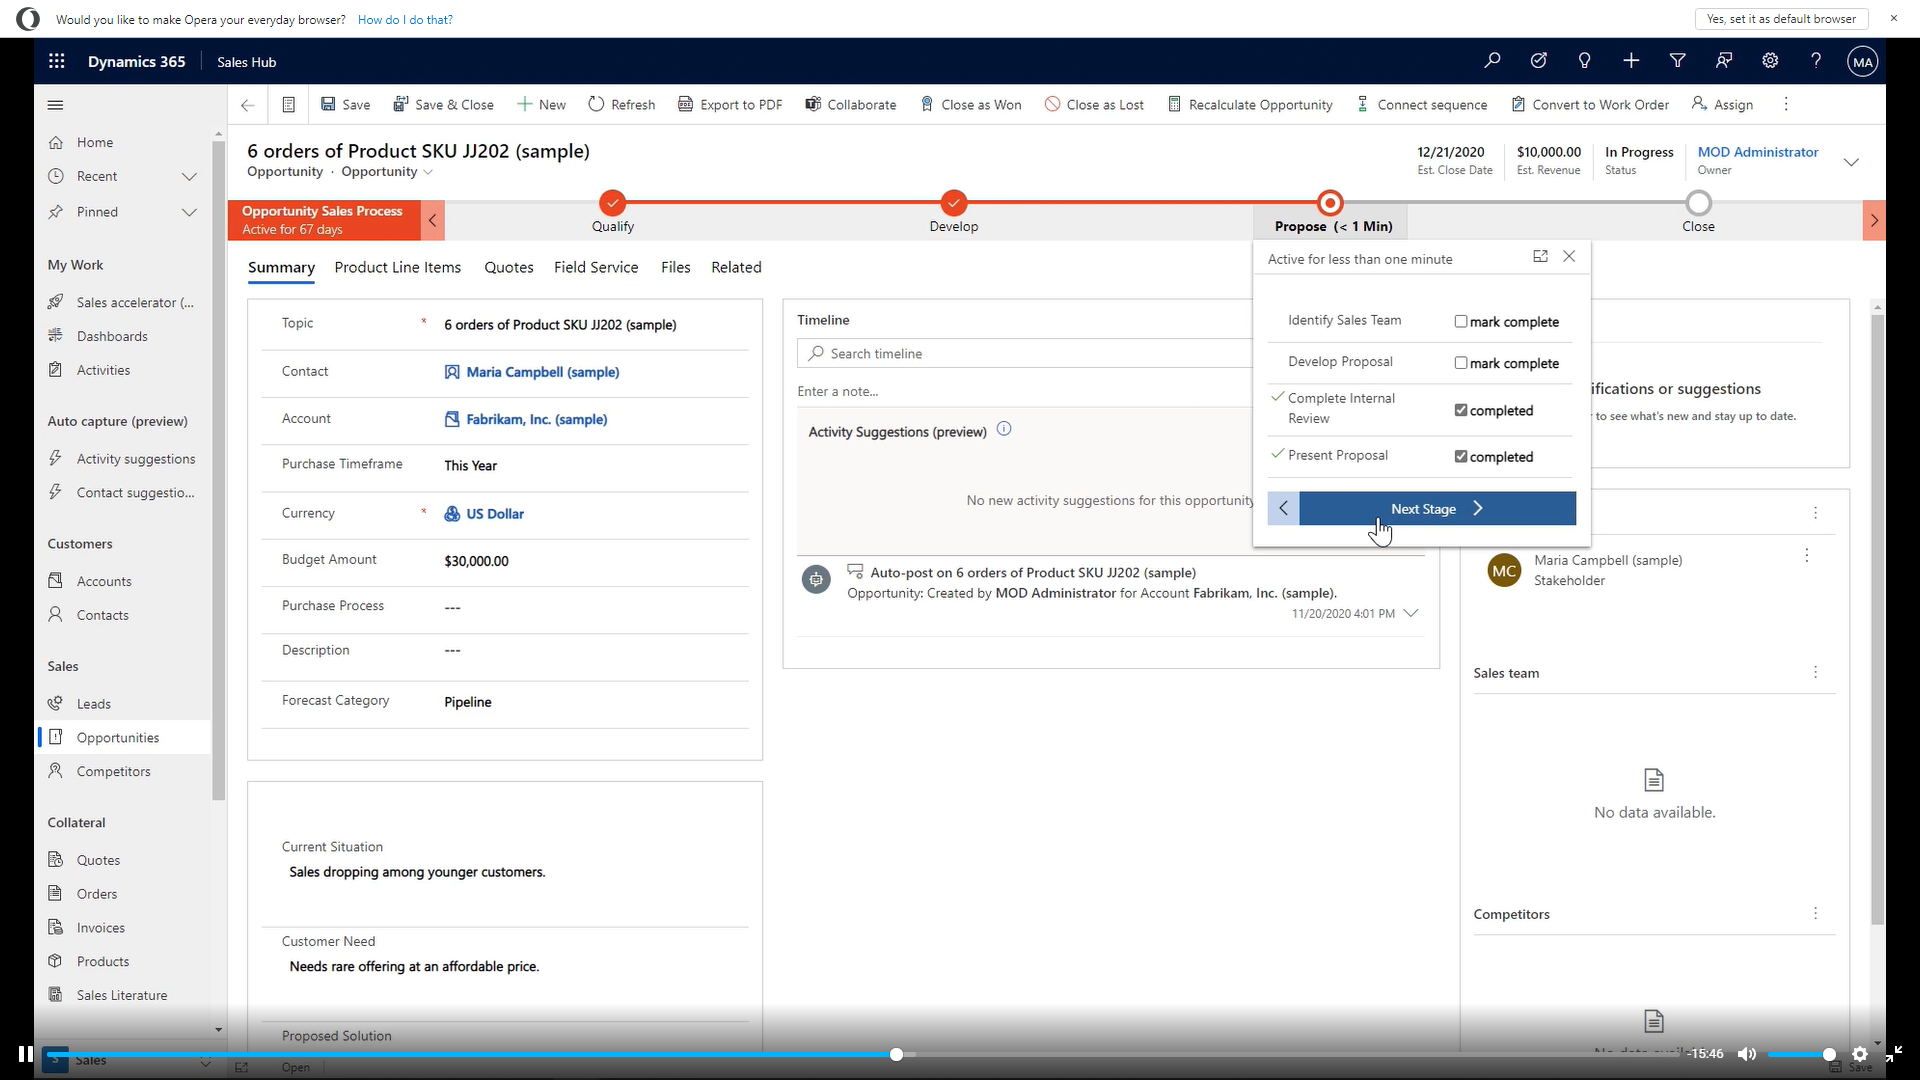
Task: Open the US Dollar currency link
Action: (495, 514)
